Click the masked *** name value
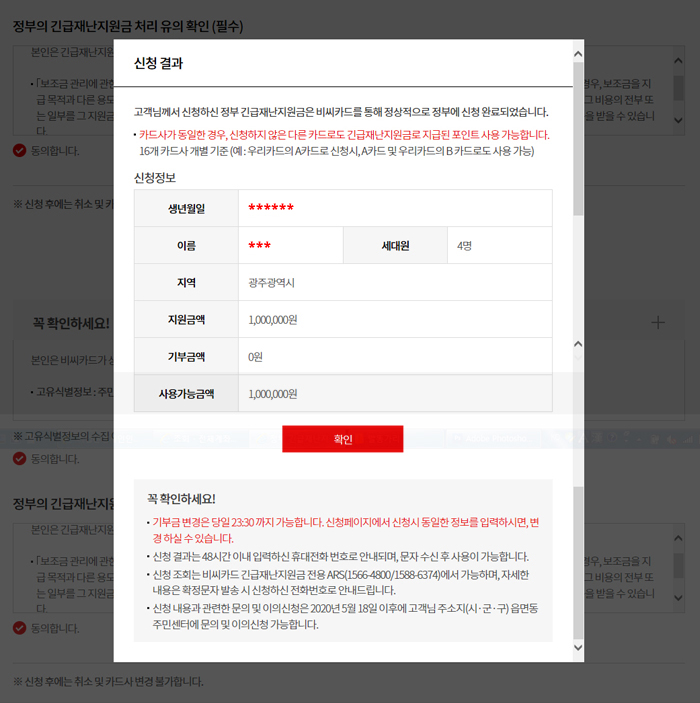This screenshot has width=700, height=703. pyautogui.click(x=259, y=245)
